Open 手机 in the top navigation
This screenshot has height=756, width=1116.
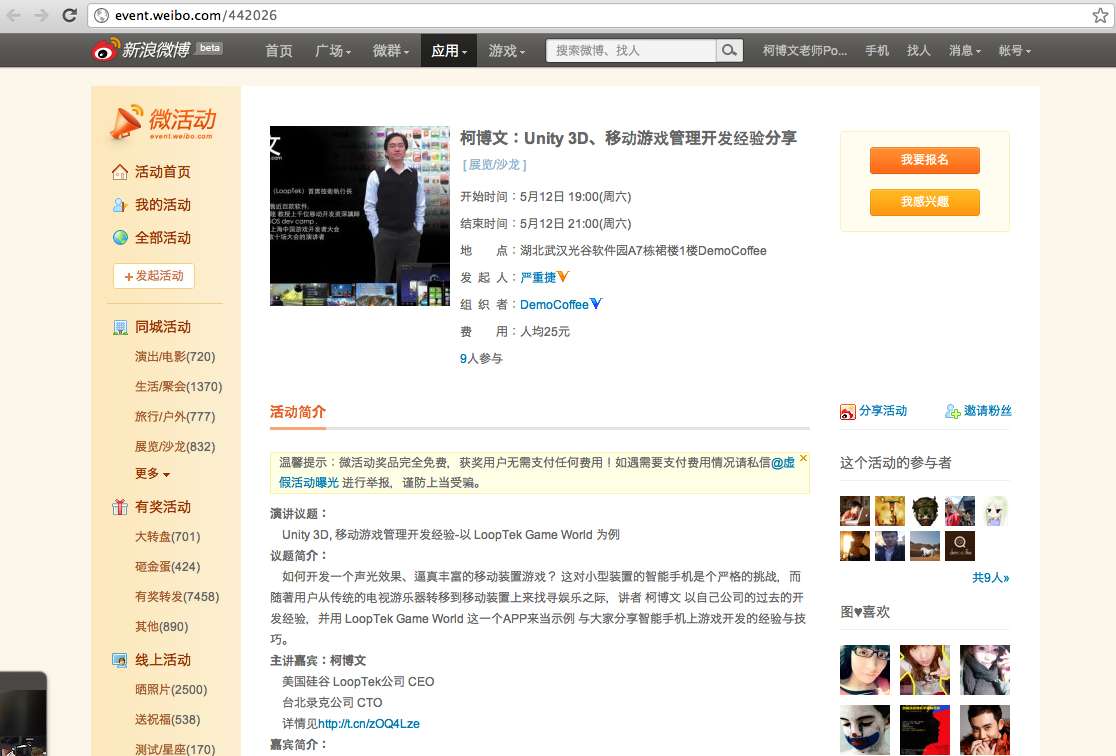coord(877,51)
